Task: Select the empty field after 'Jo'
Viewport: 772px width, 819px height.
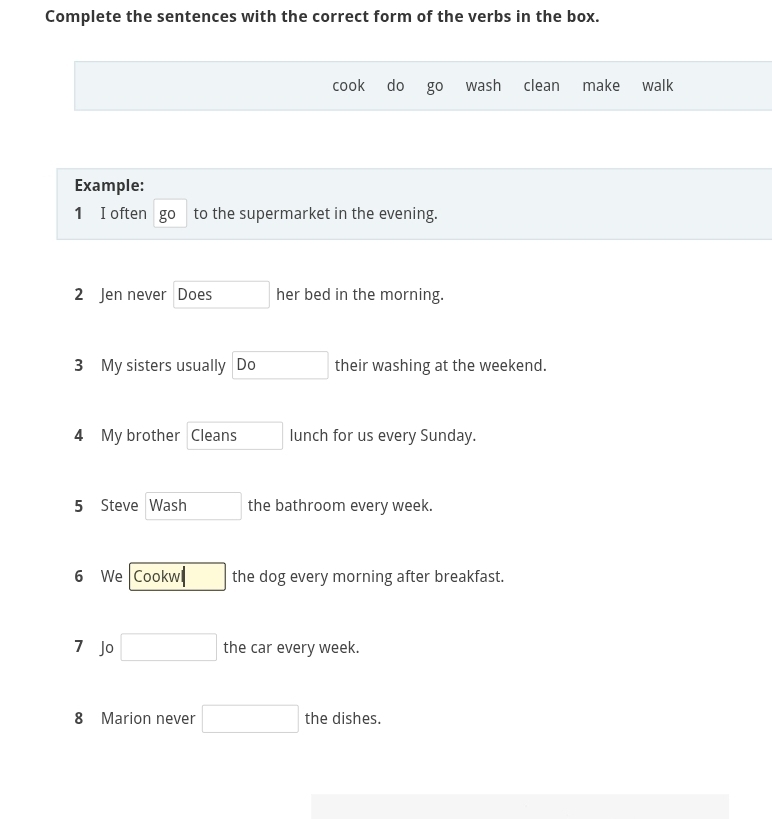Action: click(169, 647)
